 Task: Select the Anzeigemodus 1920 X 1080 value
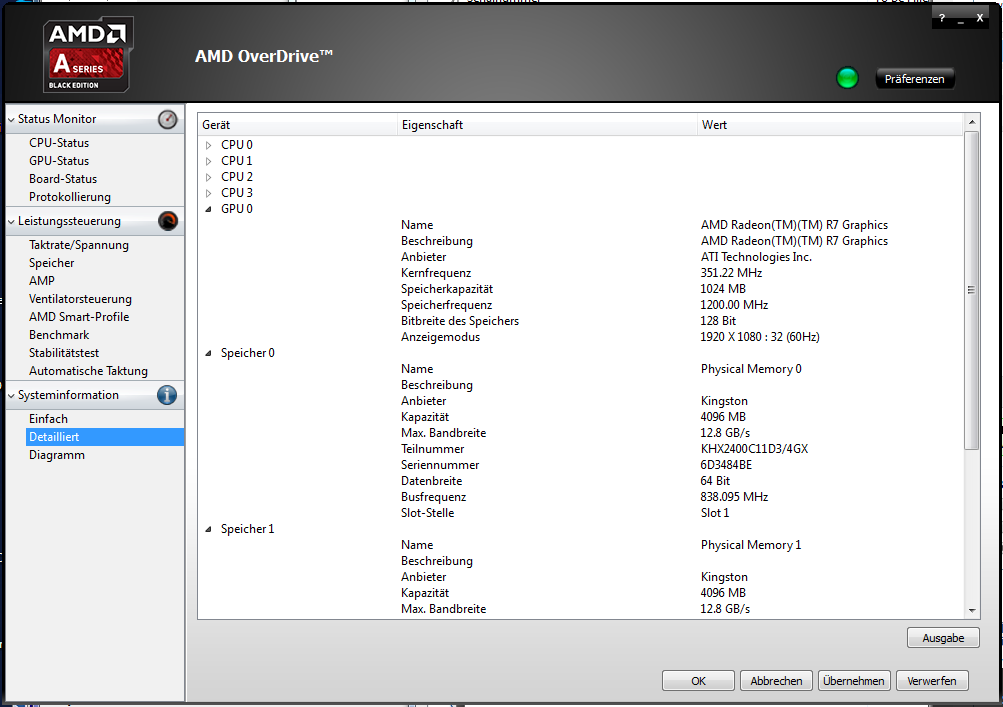pos(759,337)
